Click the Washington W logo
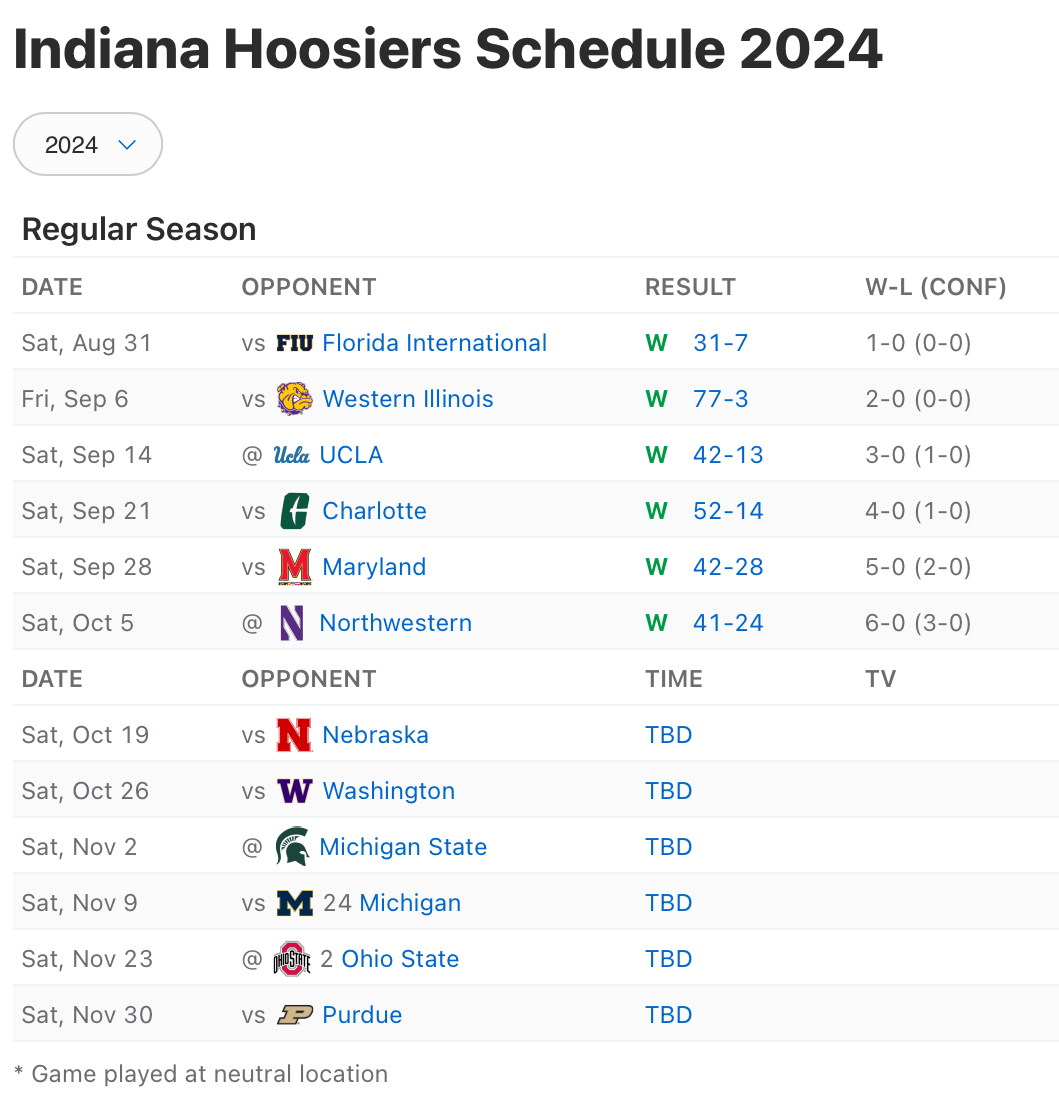The width and height of the screenshot is (1059, 1102). coord(294,791)
